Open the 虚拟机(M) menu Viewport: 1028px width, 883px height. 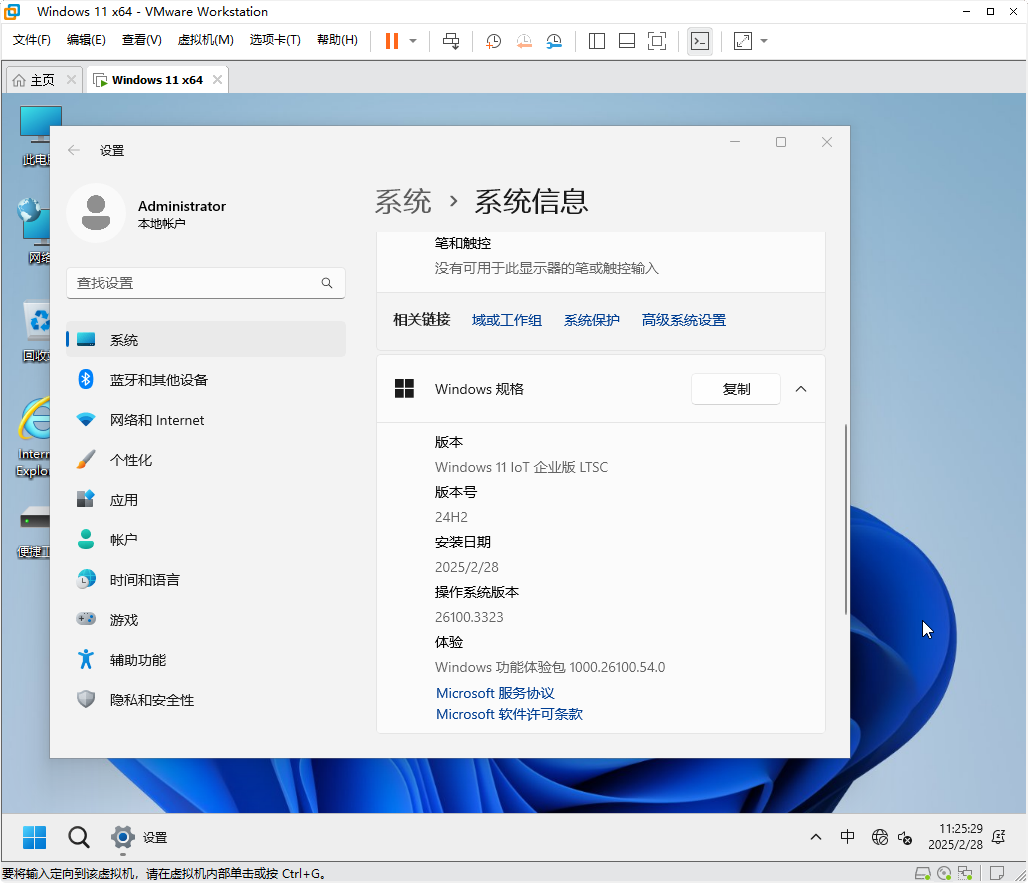204,41
